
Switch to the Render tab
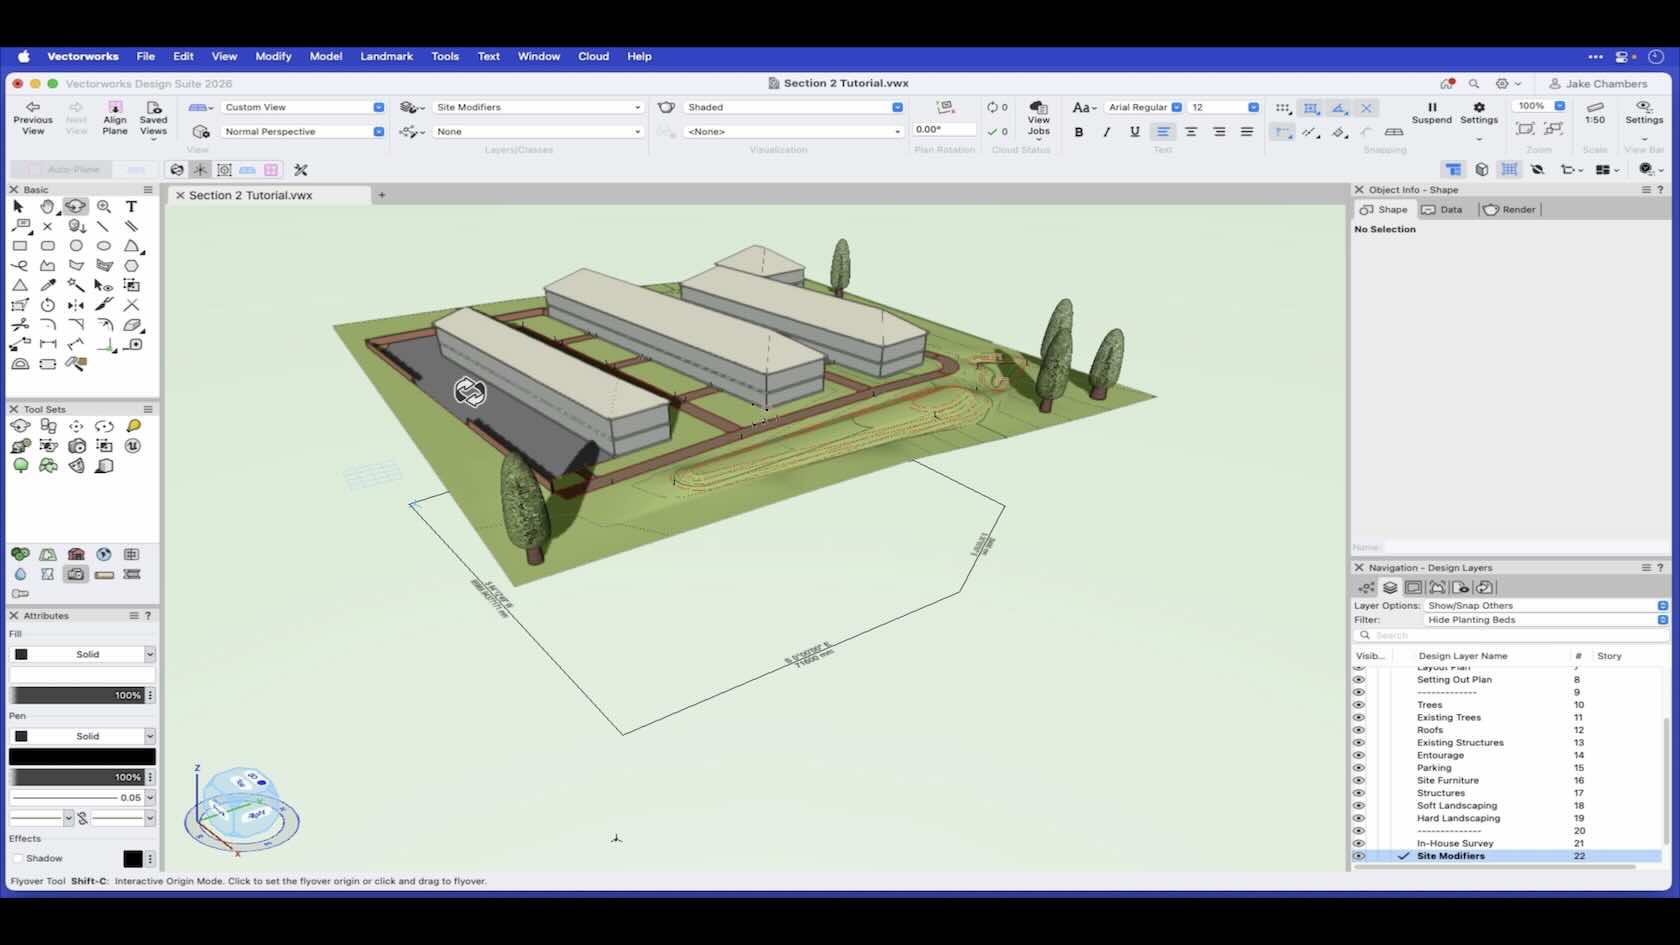pos(1510,209)
